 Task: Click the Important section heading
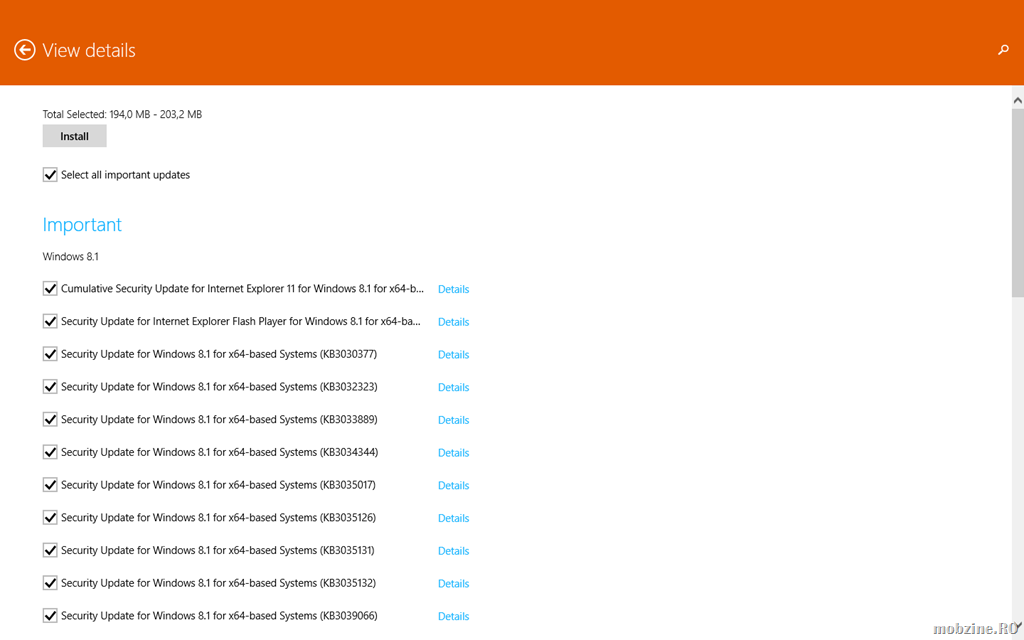[x=82, y=225]
